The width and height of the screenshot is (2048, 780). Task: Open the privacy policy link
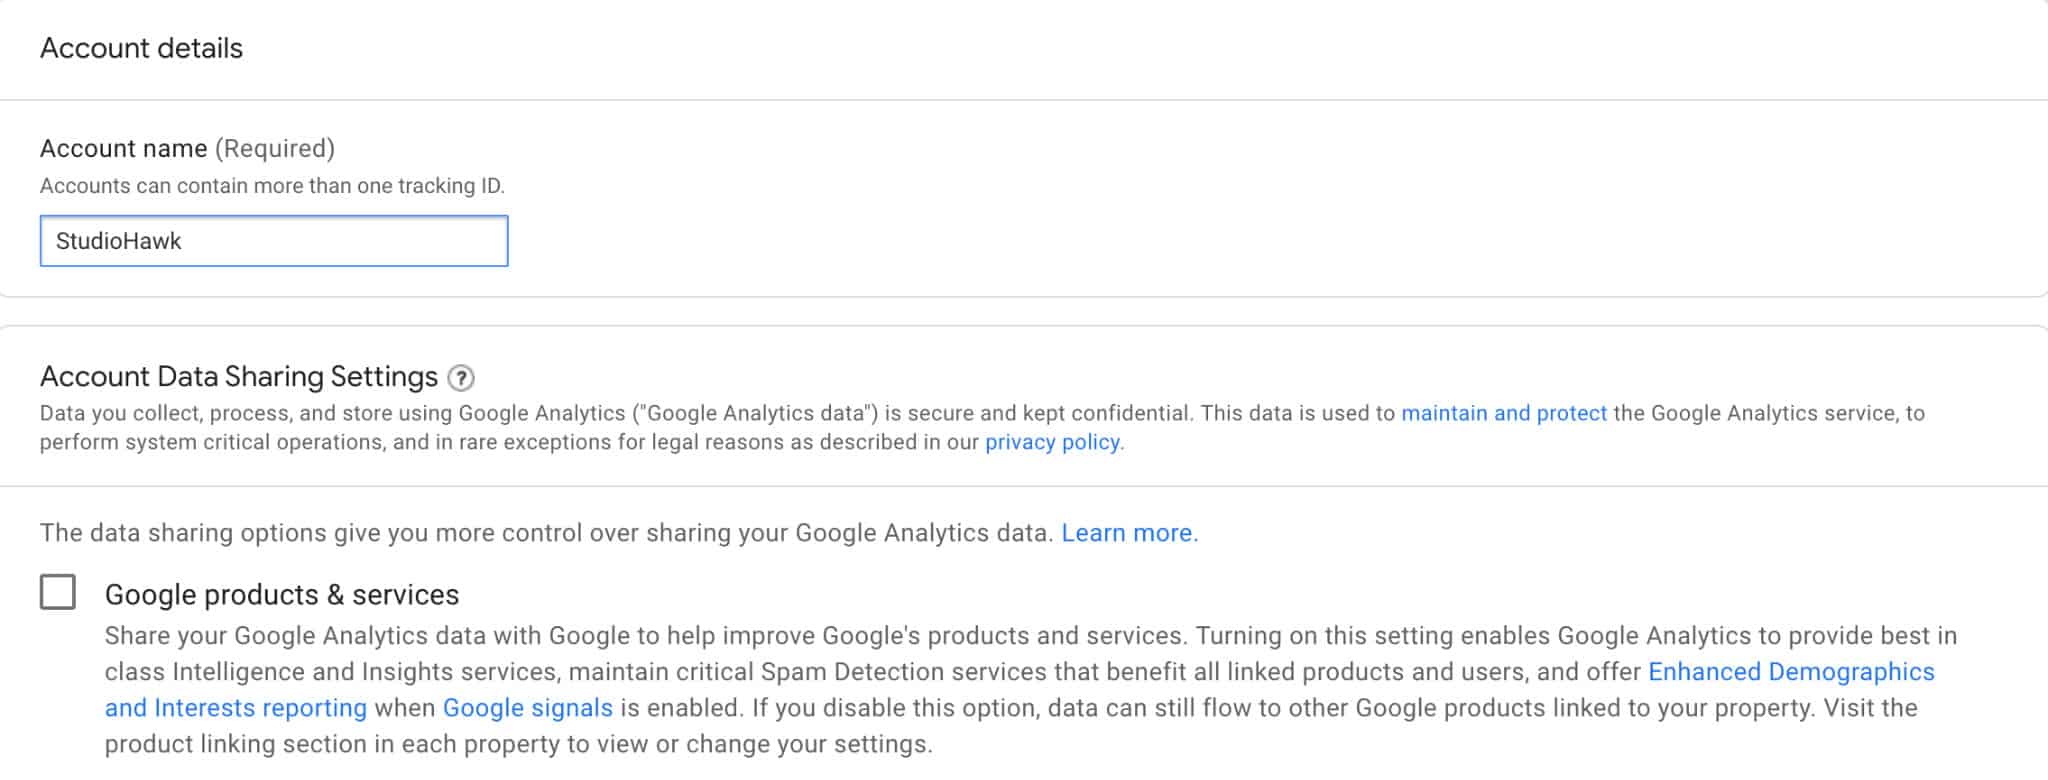point(1052,442)
